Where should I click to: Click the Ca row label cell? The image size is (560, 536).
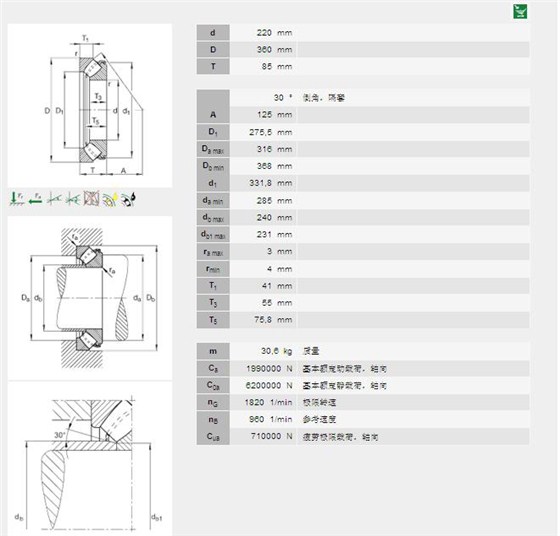point(213,369)
